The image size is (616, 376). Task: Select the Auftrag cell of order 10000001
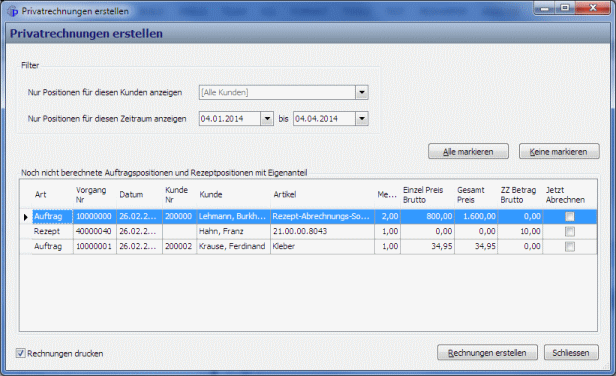point(52,246)
